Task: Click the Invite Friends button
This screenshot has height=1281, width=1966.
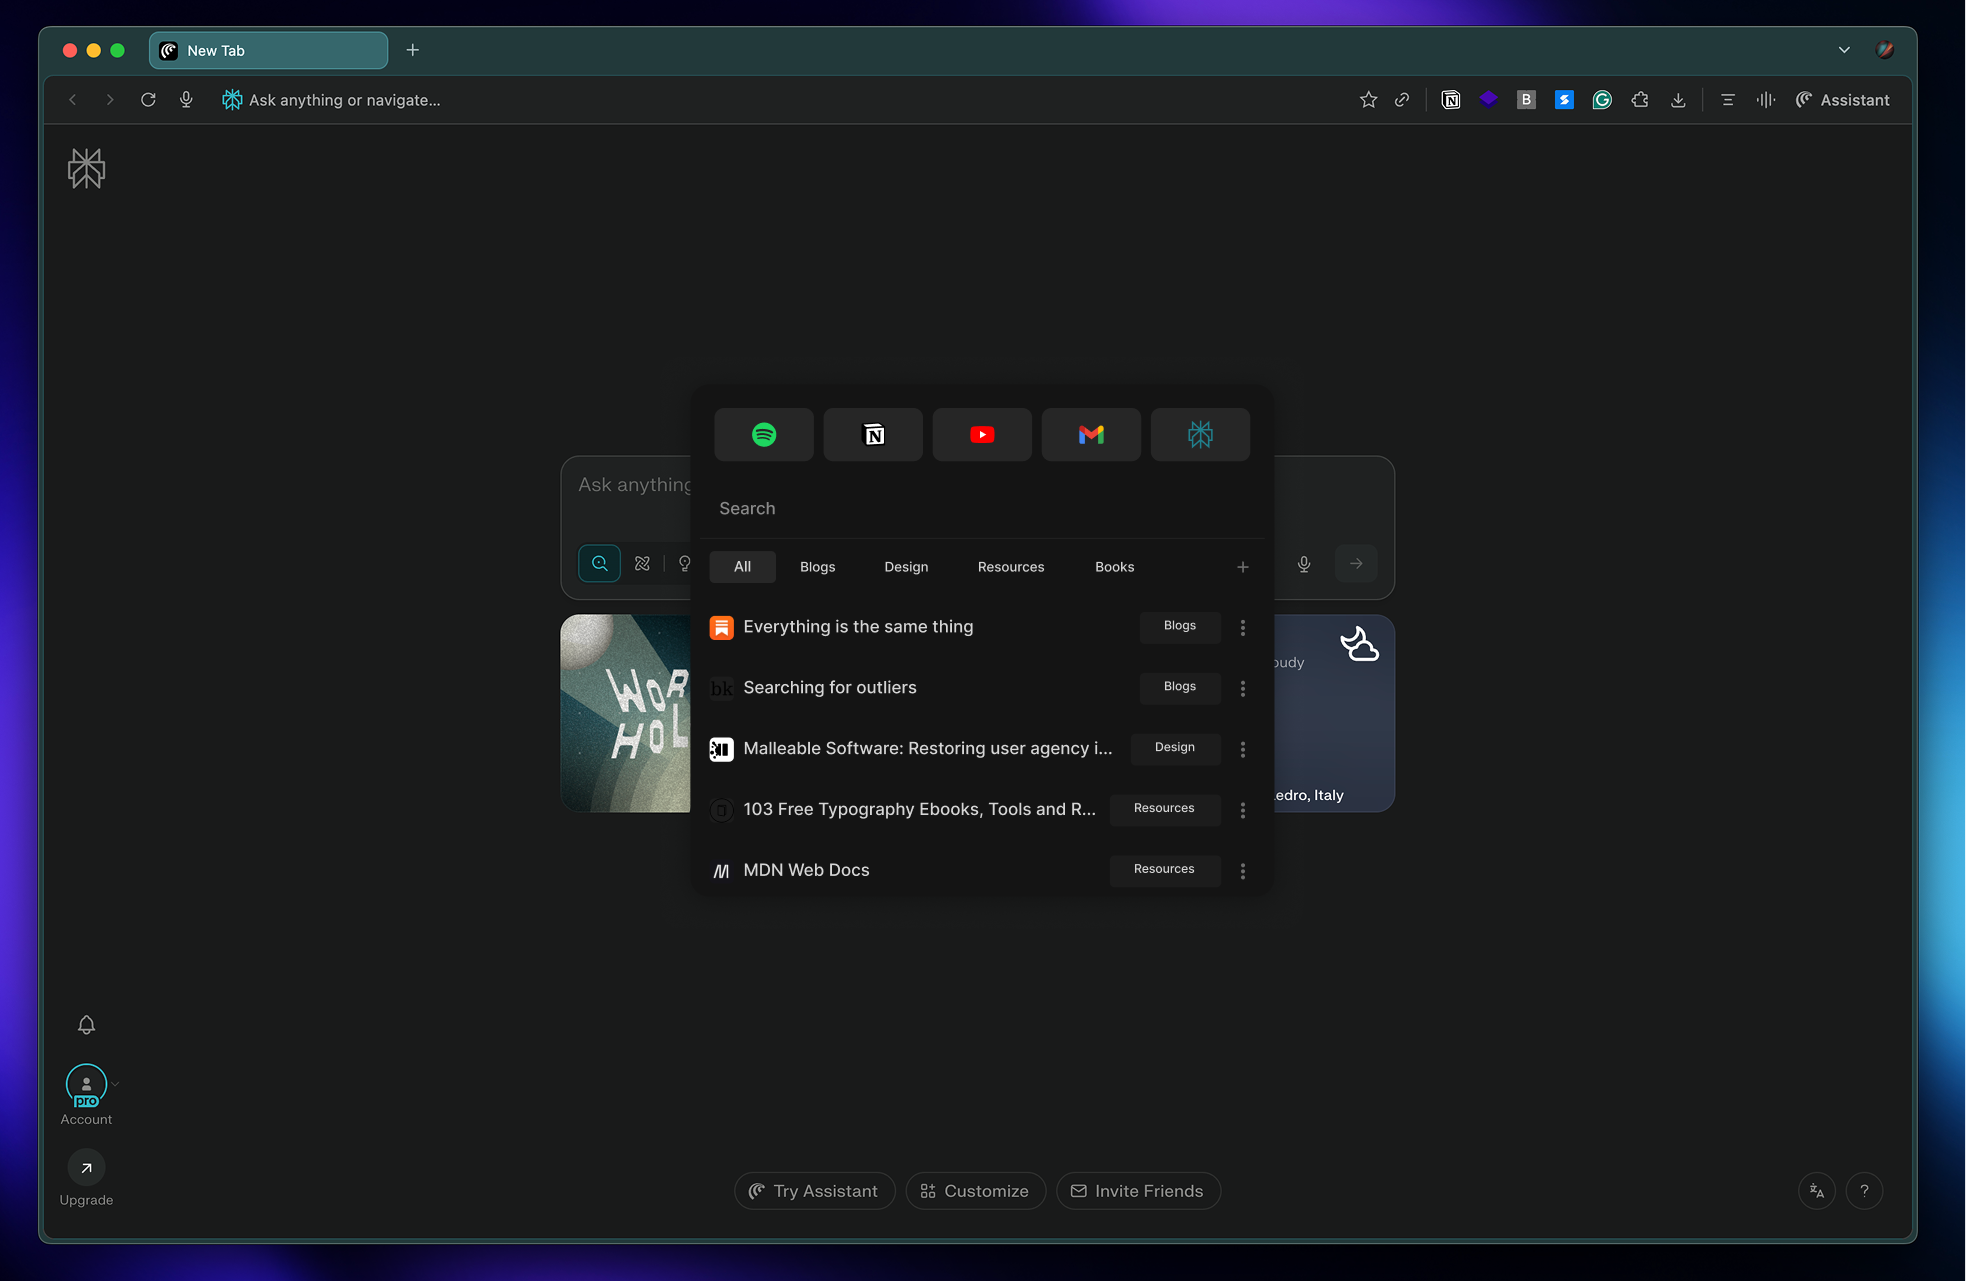Action: pos(1137,1191)
